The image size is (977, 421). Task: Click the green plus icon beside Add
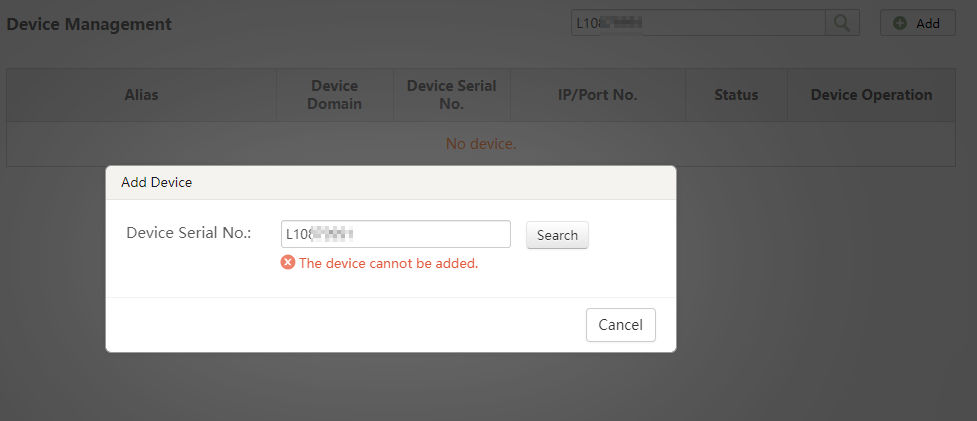click(x=900, y=23)
